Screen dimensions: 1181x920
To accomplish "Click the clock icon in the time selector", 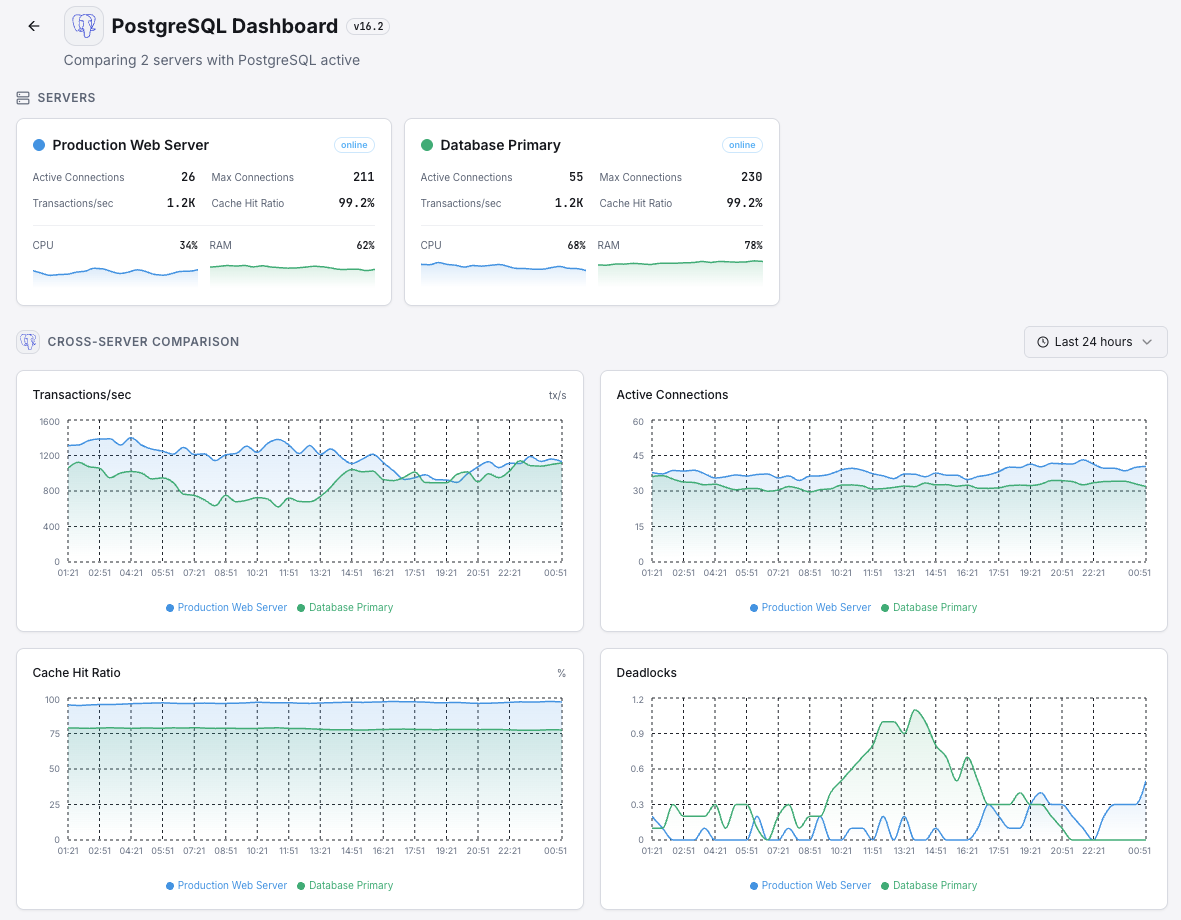I will point(1043,341).
